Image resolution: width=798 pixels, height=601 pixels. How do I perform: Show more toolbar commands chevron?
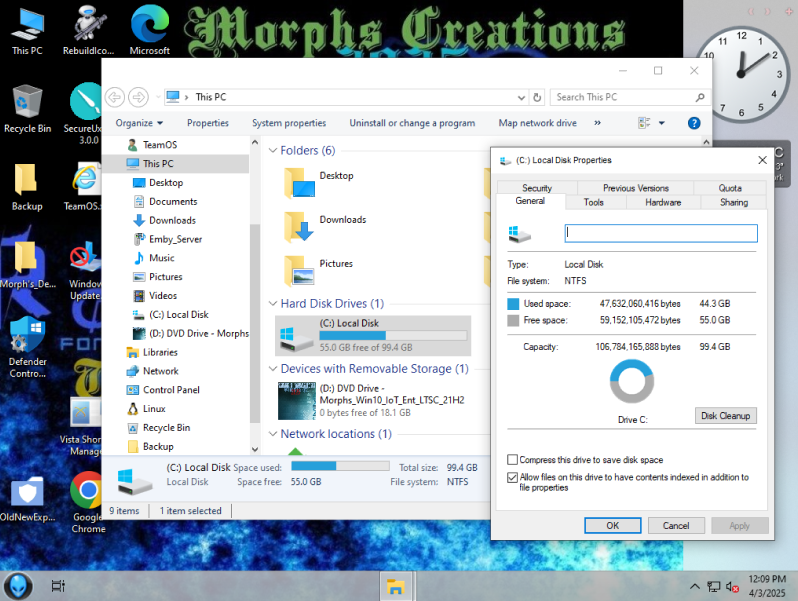coord(597,123)
